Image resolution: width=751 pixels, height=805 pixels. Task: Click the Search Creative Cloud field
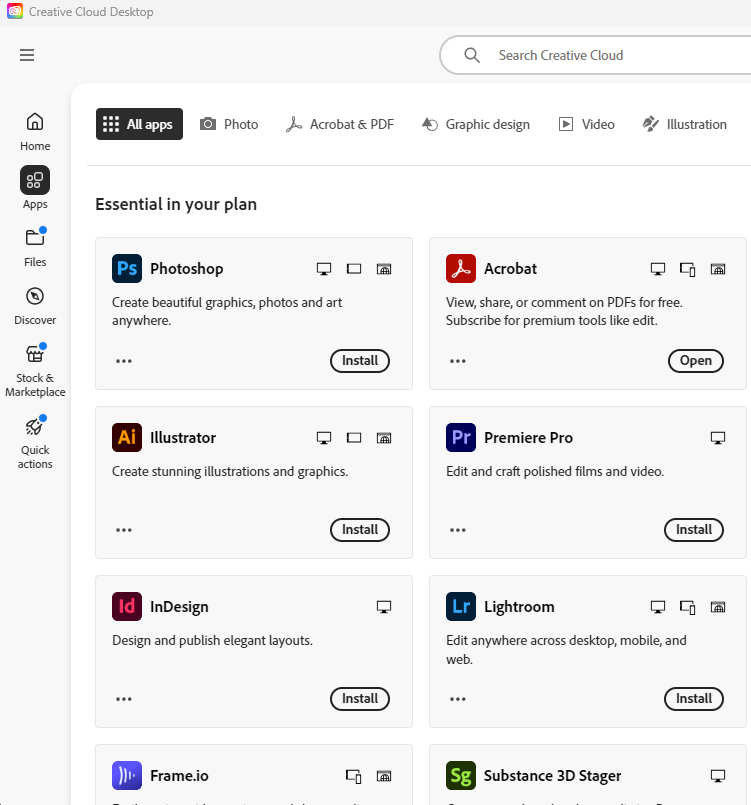tap(595, 55)
